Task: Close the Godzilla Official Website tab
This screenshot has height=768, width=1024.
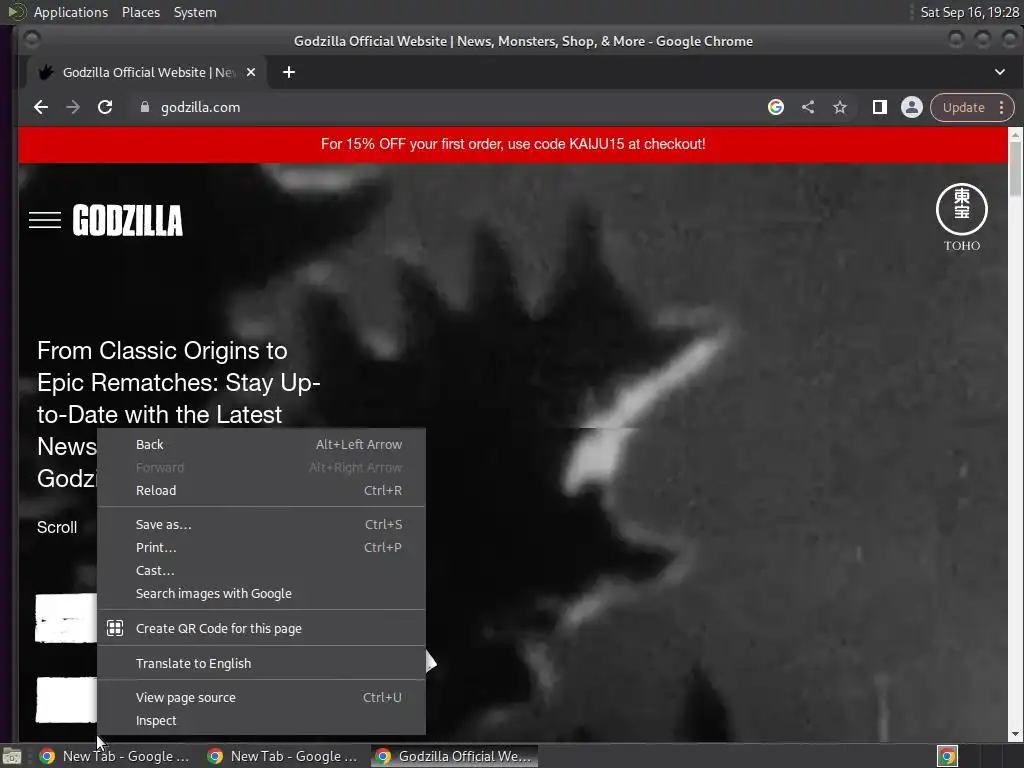Action: 251,72
